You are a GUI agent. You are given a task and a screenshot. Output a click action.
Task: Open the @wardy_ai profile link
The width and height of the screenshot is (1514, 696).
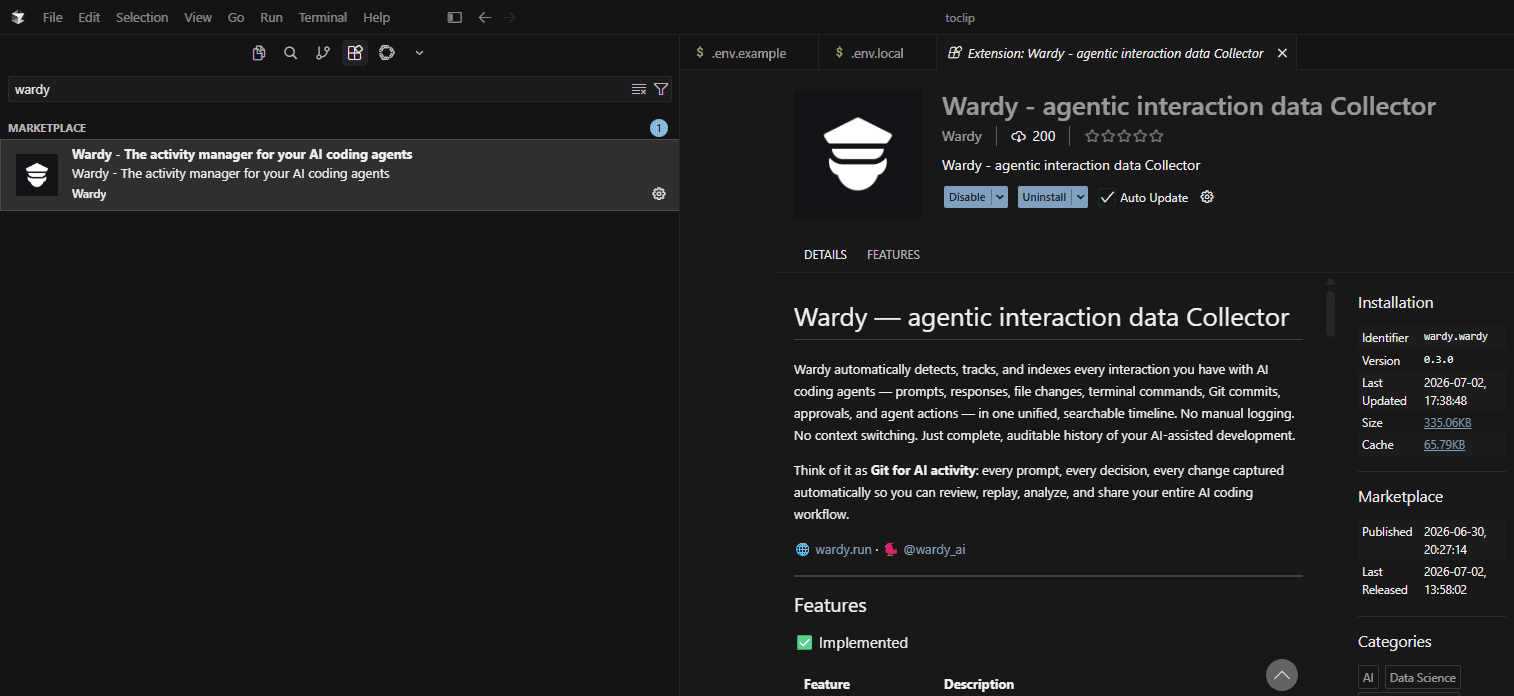(x=934, y=549)
